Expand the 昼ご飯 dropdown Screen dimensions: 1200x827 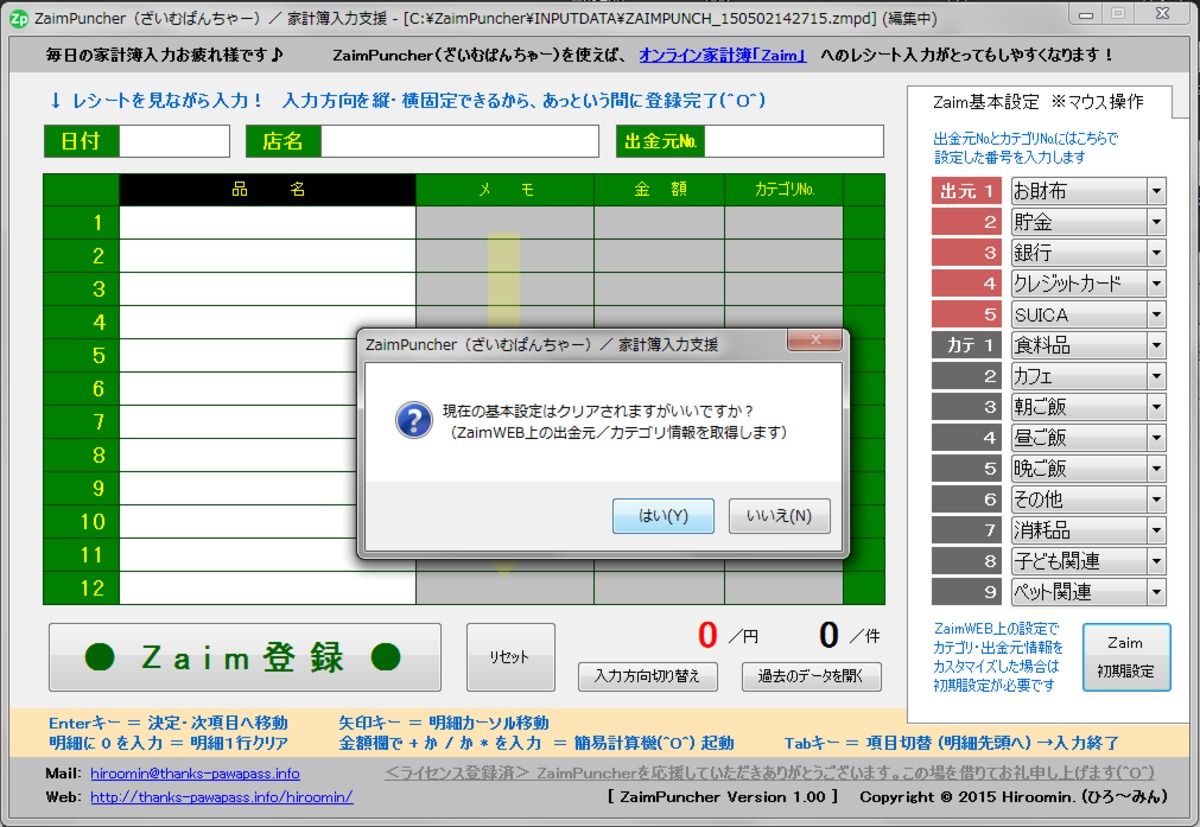click(1156, 438)
